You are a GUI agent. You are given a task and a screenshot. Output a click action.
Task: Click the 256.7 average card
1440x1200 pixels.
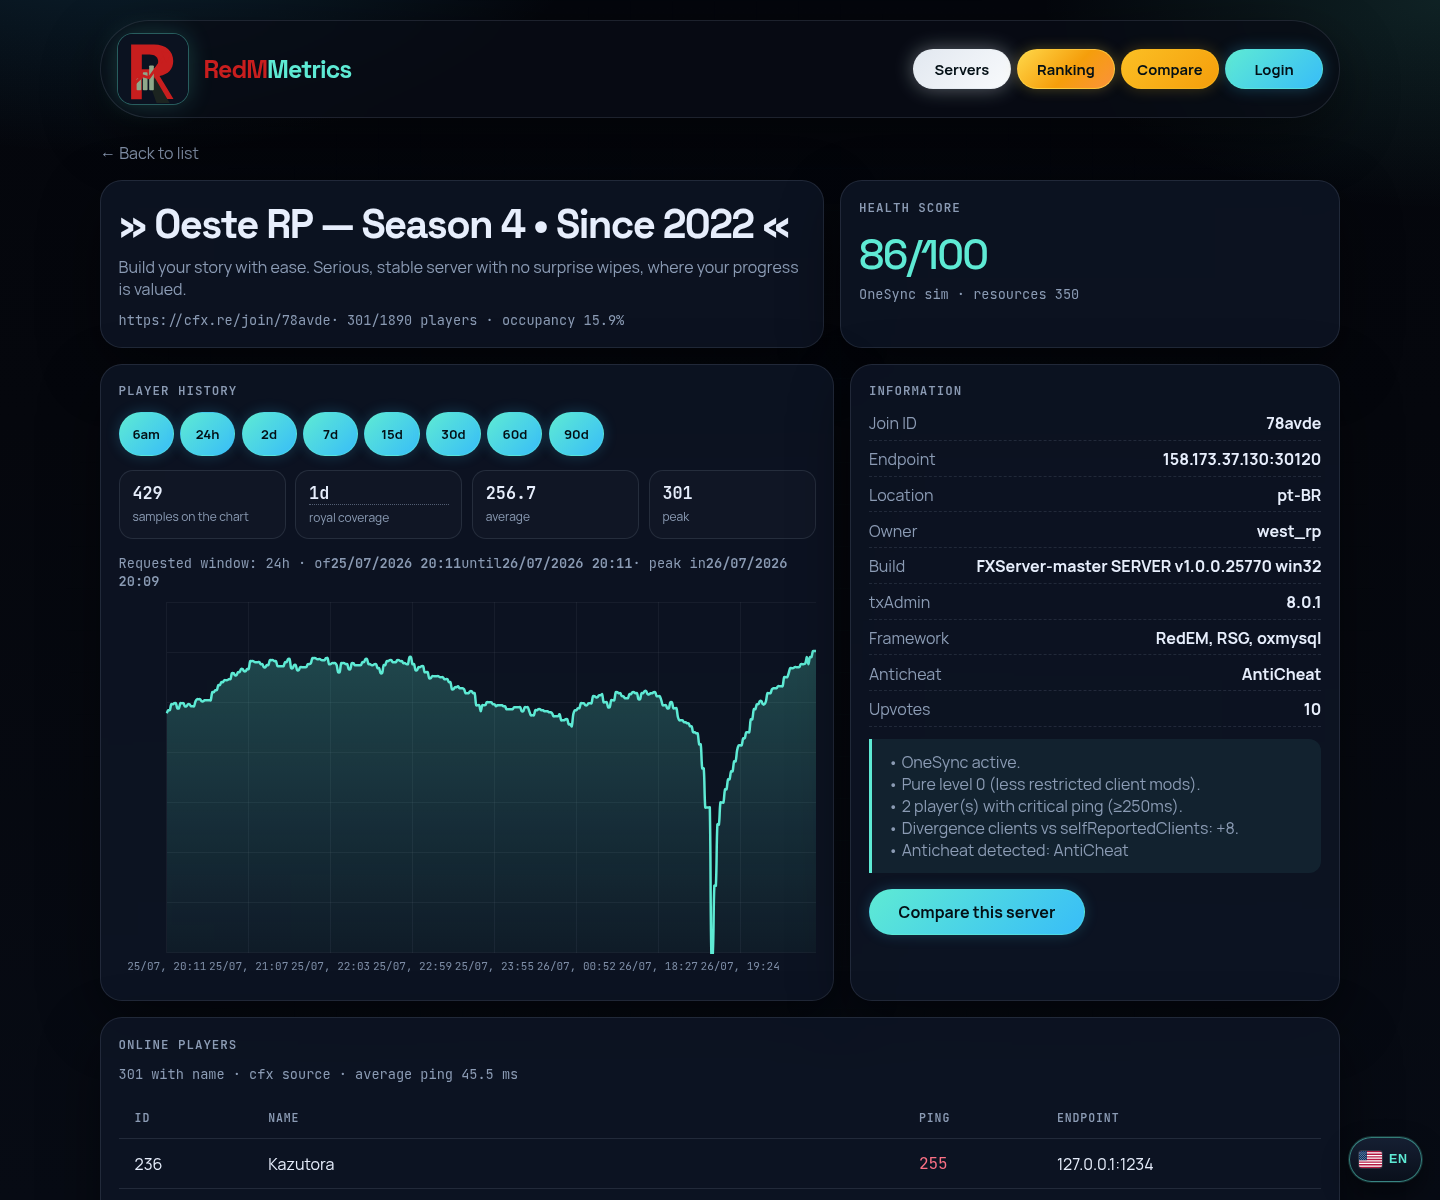tap(555, 504)
